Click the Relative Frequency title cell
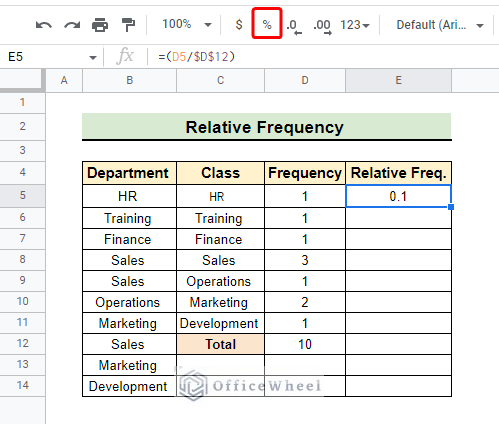 pyautogui.click(x=267, y=127)
